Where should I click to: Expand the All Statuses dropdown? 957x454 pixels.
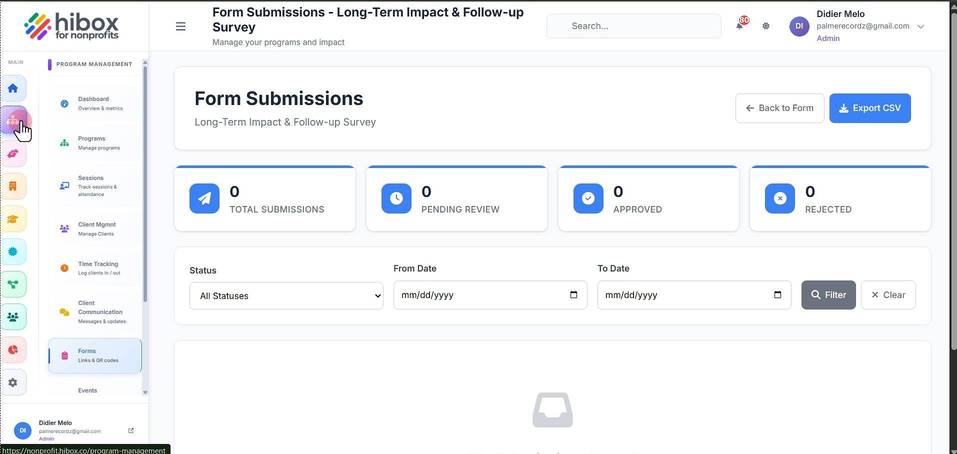pos(286,295)
